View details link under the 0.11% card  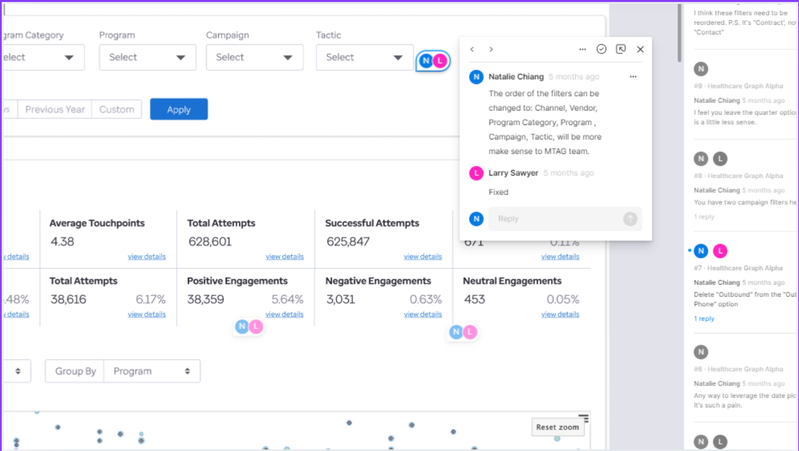(560, 256)
